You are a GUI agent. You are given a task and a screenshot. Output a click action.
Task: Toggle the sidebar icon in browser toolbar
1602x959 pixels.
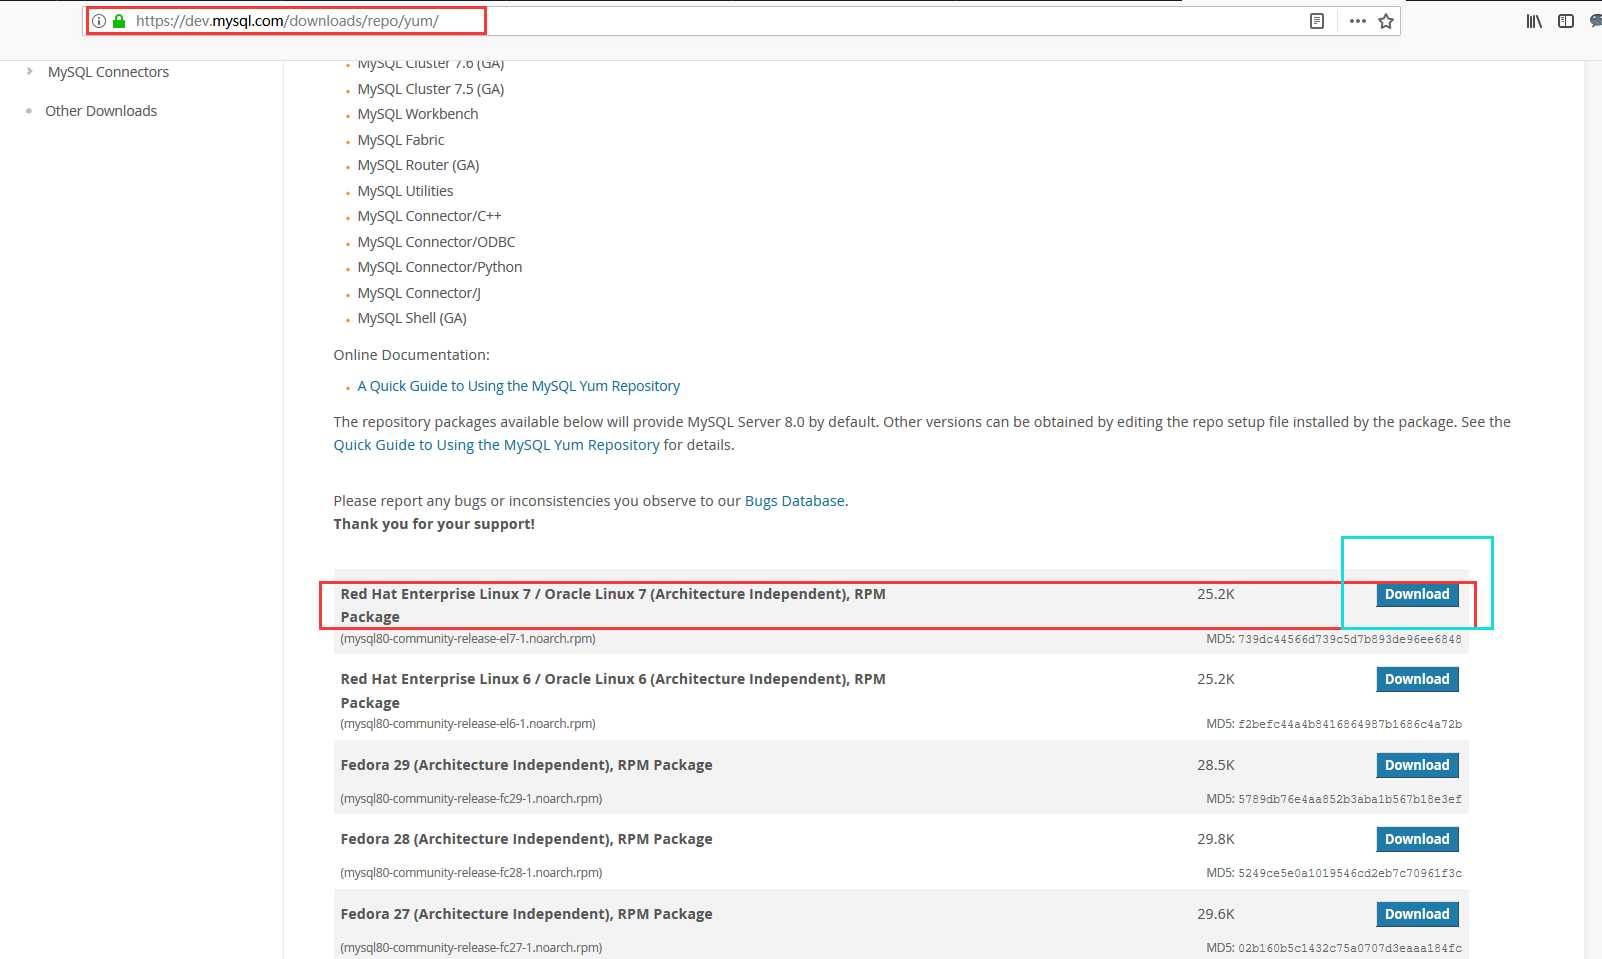[x=1566, y=21]
